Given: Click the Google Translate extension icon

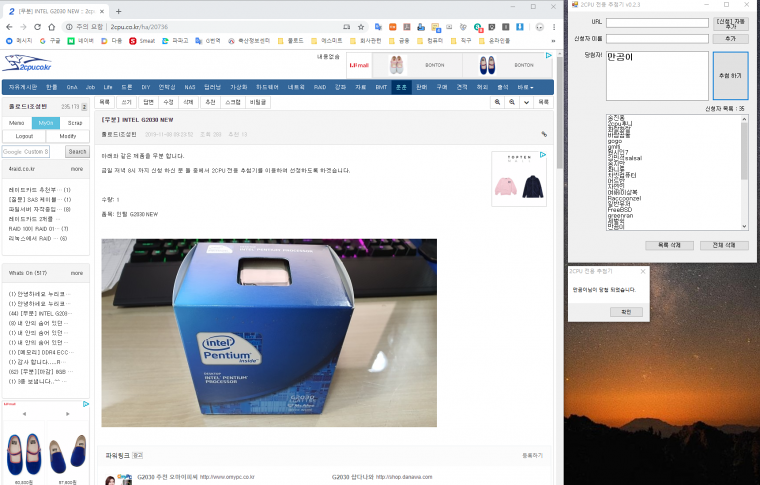Looking at the screenshot, I should [379, 27].
